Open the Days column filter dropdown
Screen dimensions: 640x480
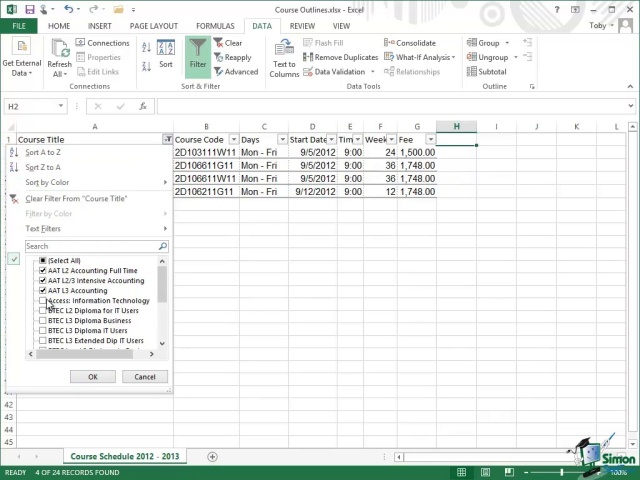point(282,140)
